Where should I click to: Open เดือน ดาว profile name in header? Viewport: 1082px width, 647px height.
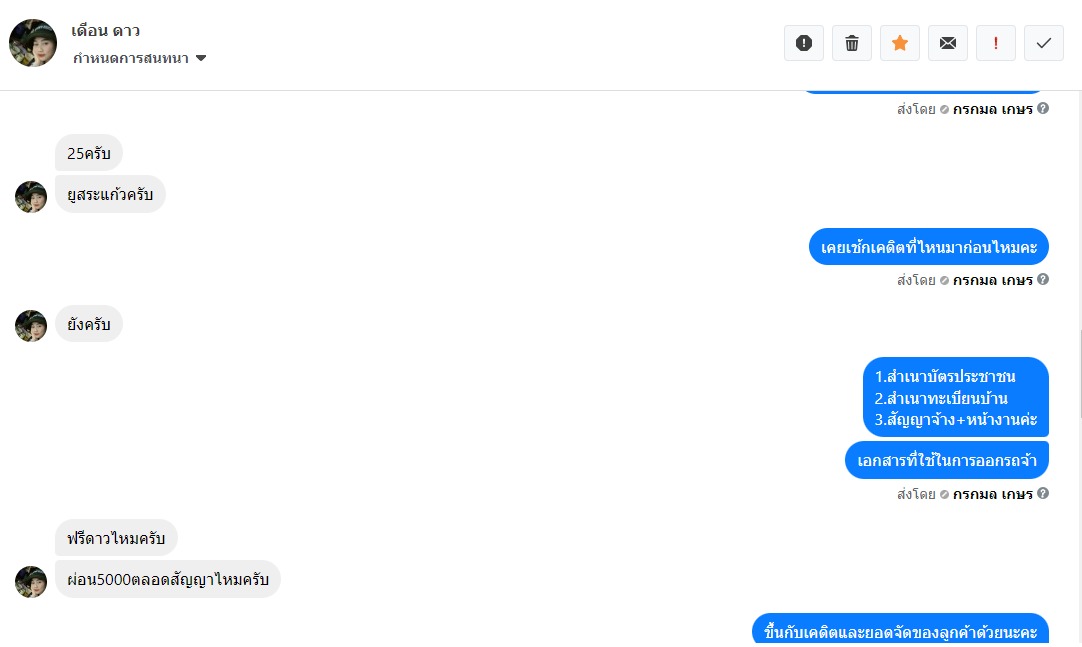tap(106, 30)
